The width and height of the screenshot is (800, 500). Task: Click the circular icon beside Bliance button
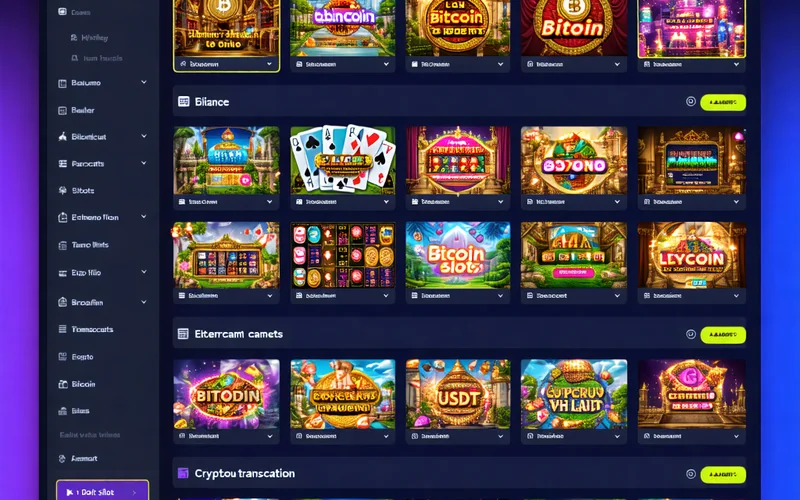691,102
